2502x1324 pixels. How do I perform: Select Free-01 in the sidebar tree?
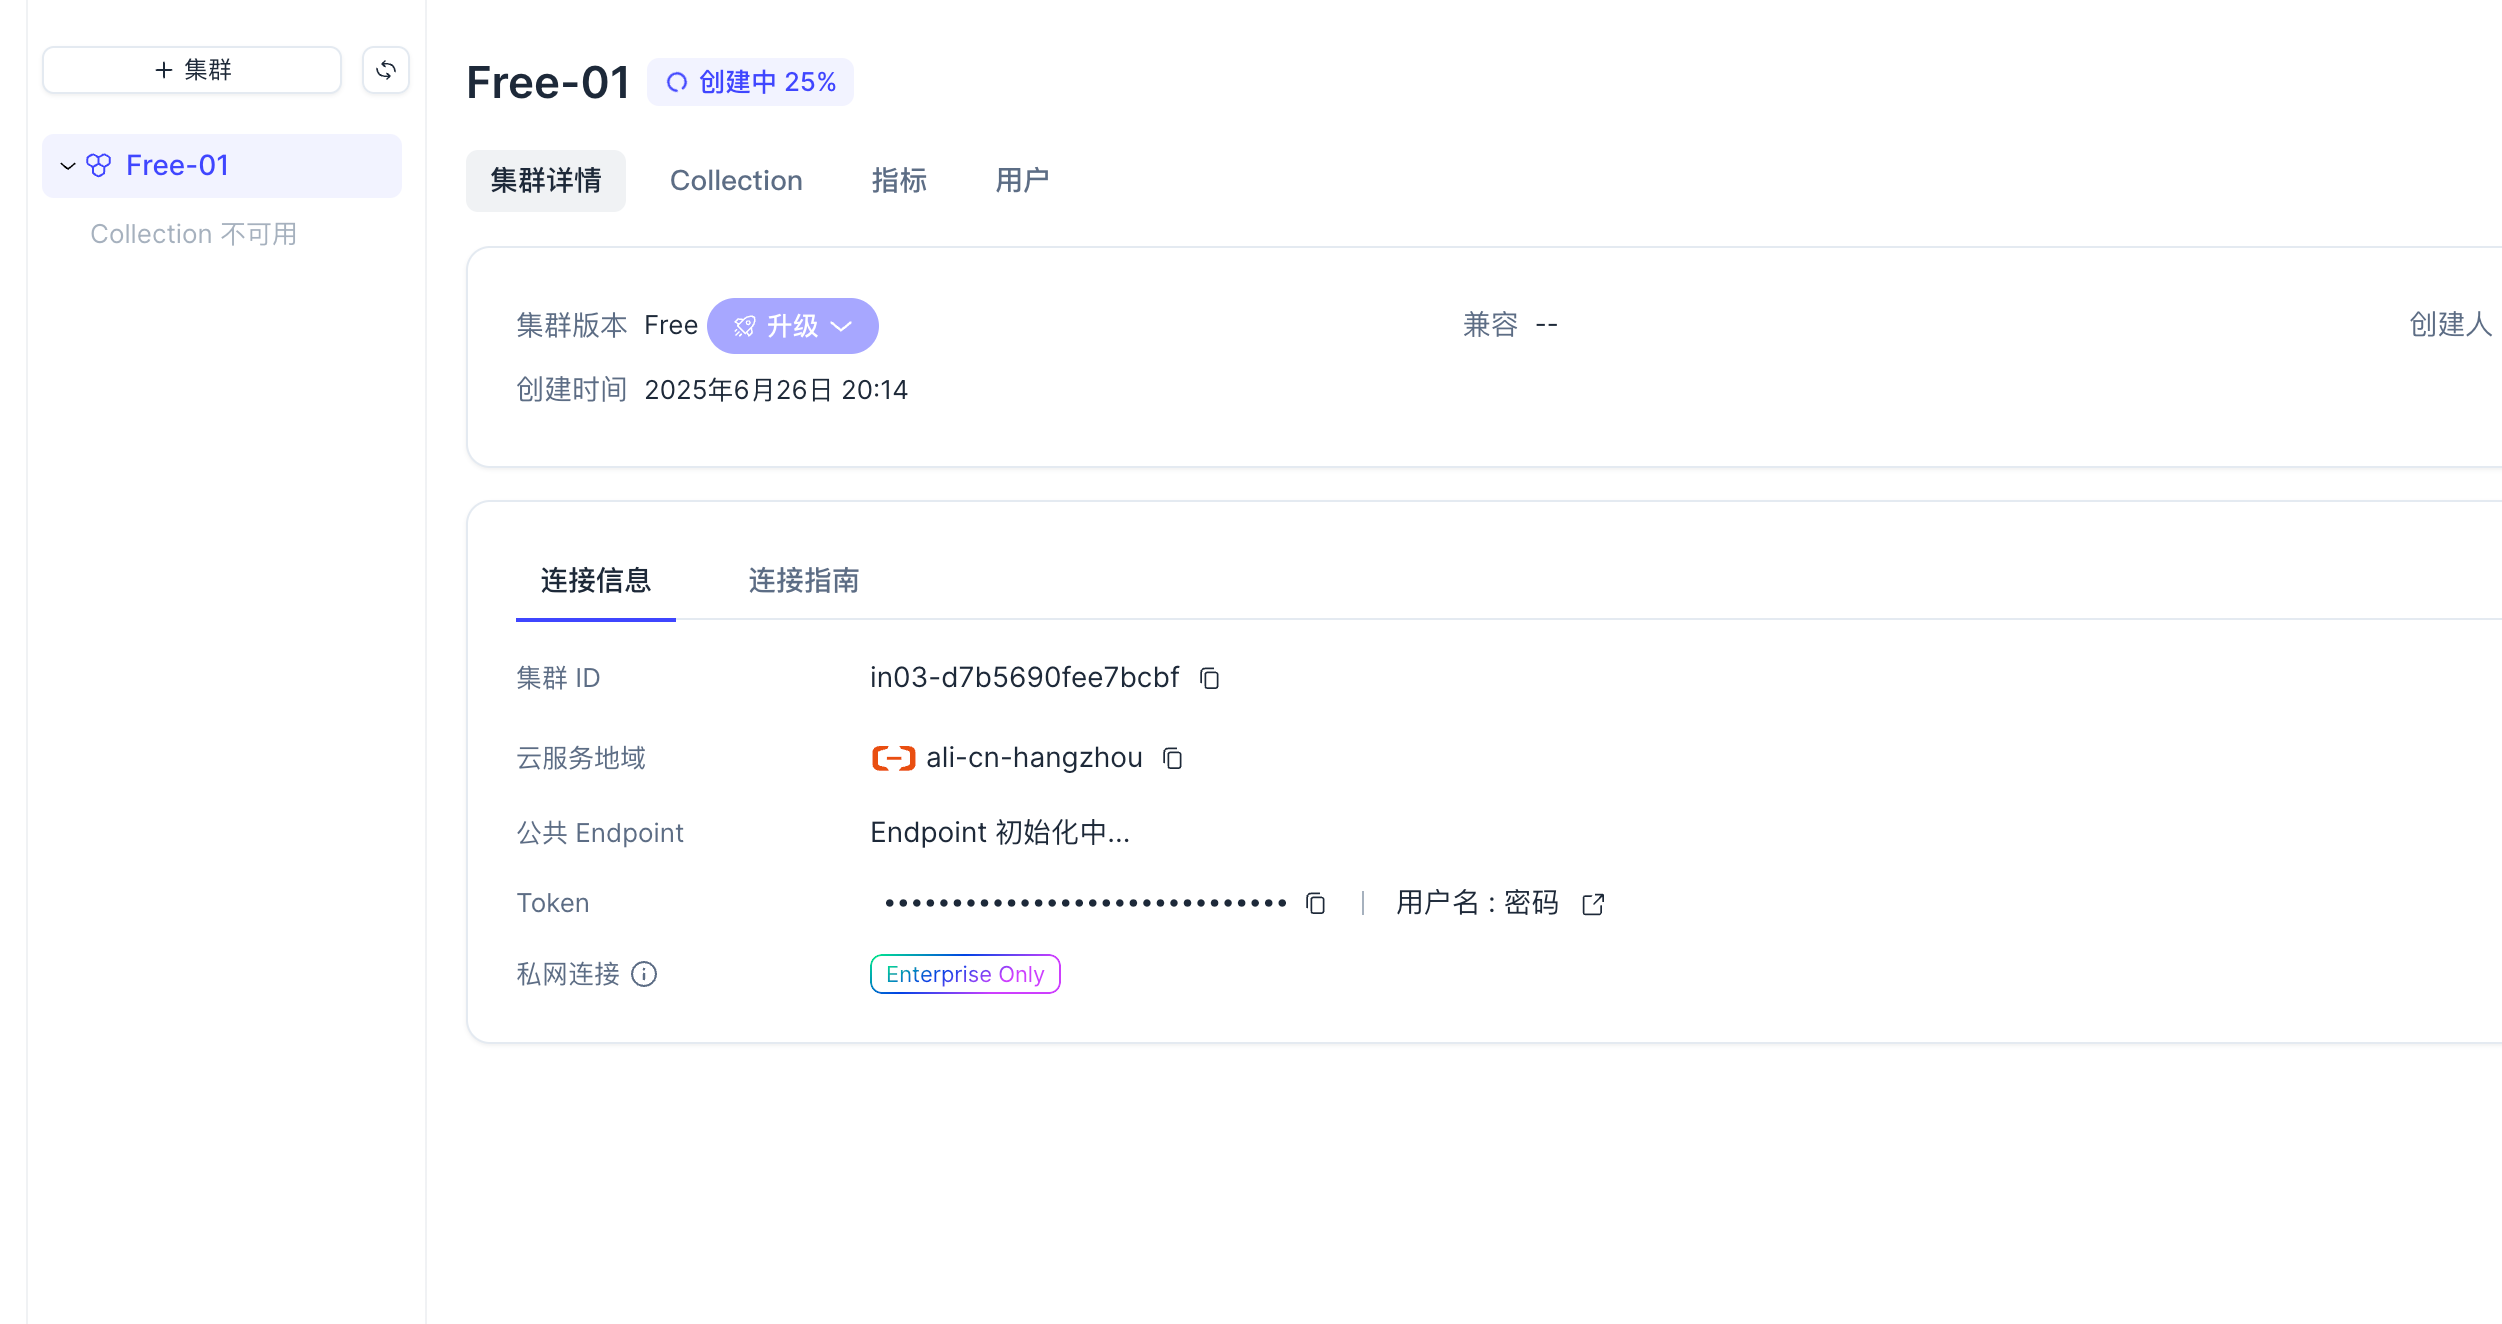click(177, 165)
